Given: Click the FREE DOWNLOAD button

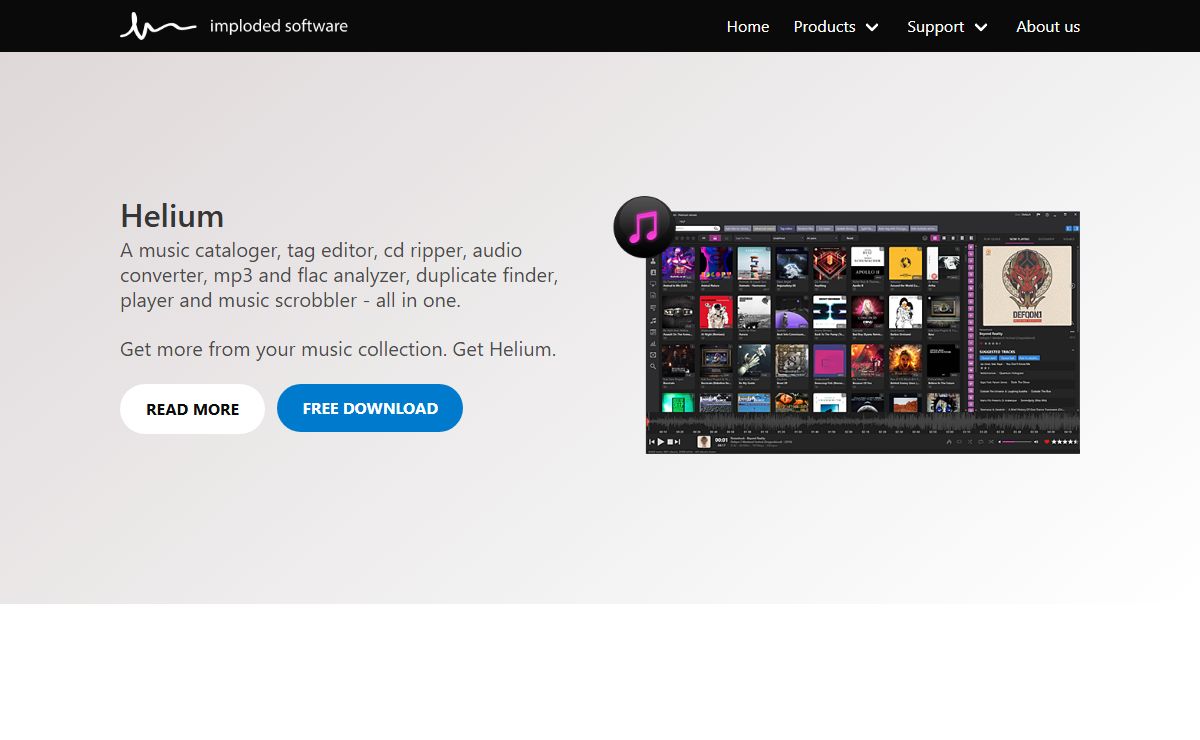Looking at the screenshot, I should [x=370, y=409].
